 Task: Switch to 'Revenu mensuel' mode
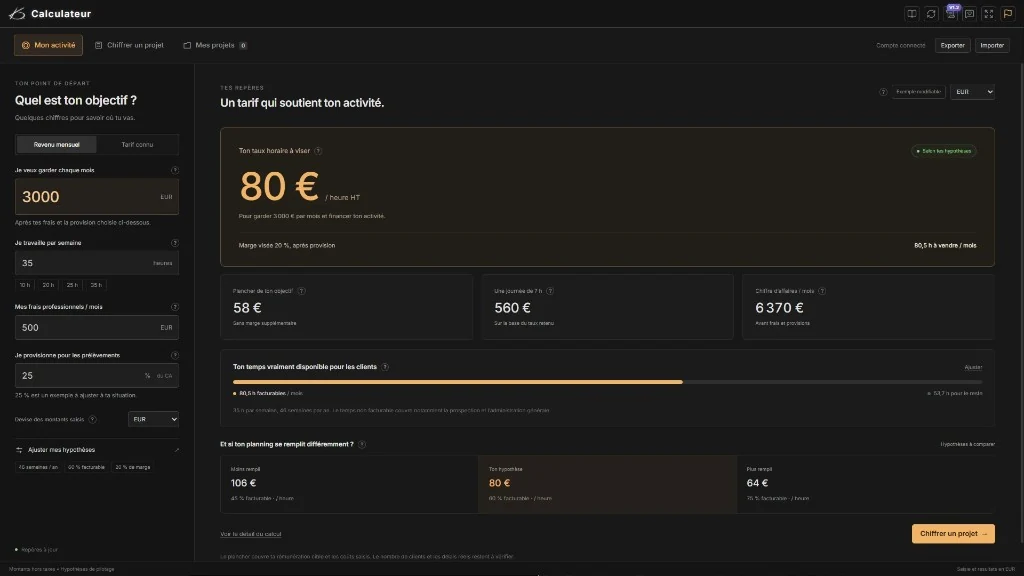(x=56, y=144)
